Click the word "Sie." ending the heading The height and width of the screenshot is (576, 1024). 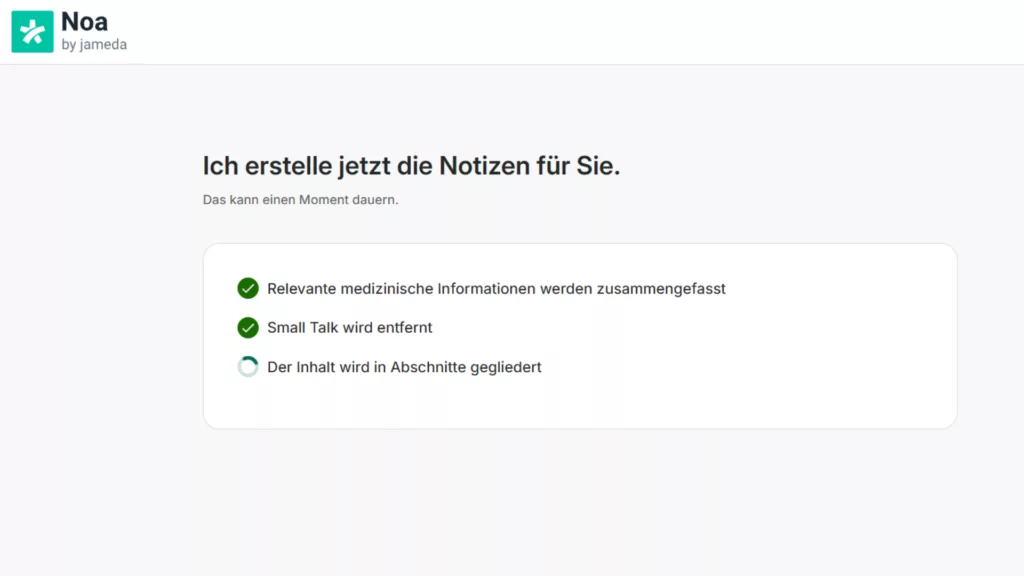pos(597,166)
